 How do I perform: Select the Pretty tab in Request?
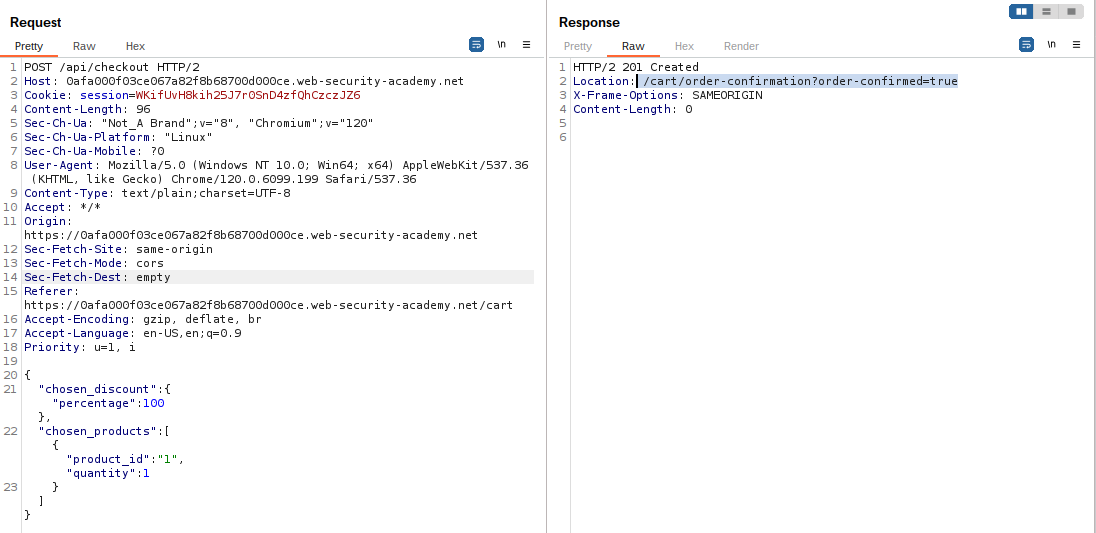[x=29, y=46]
